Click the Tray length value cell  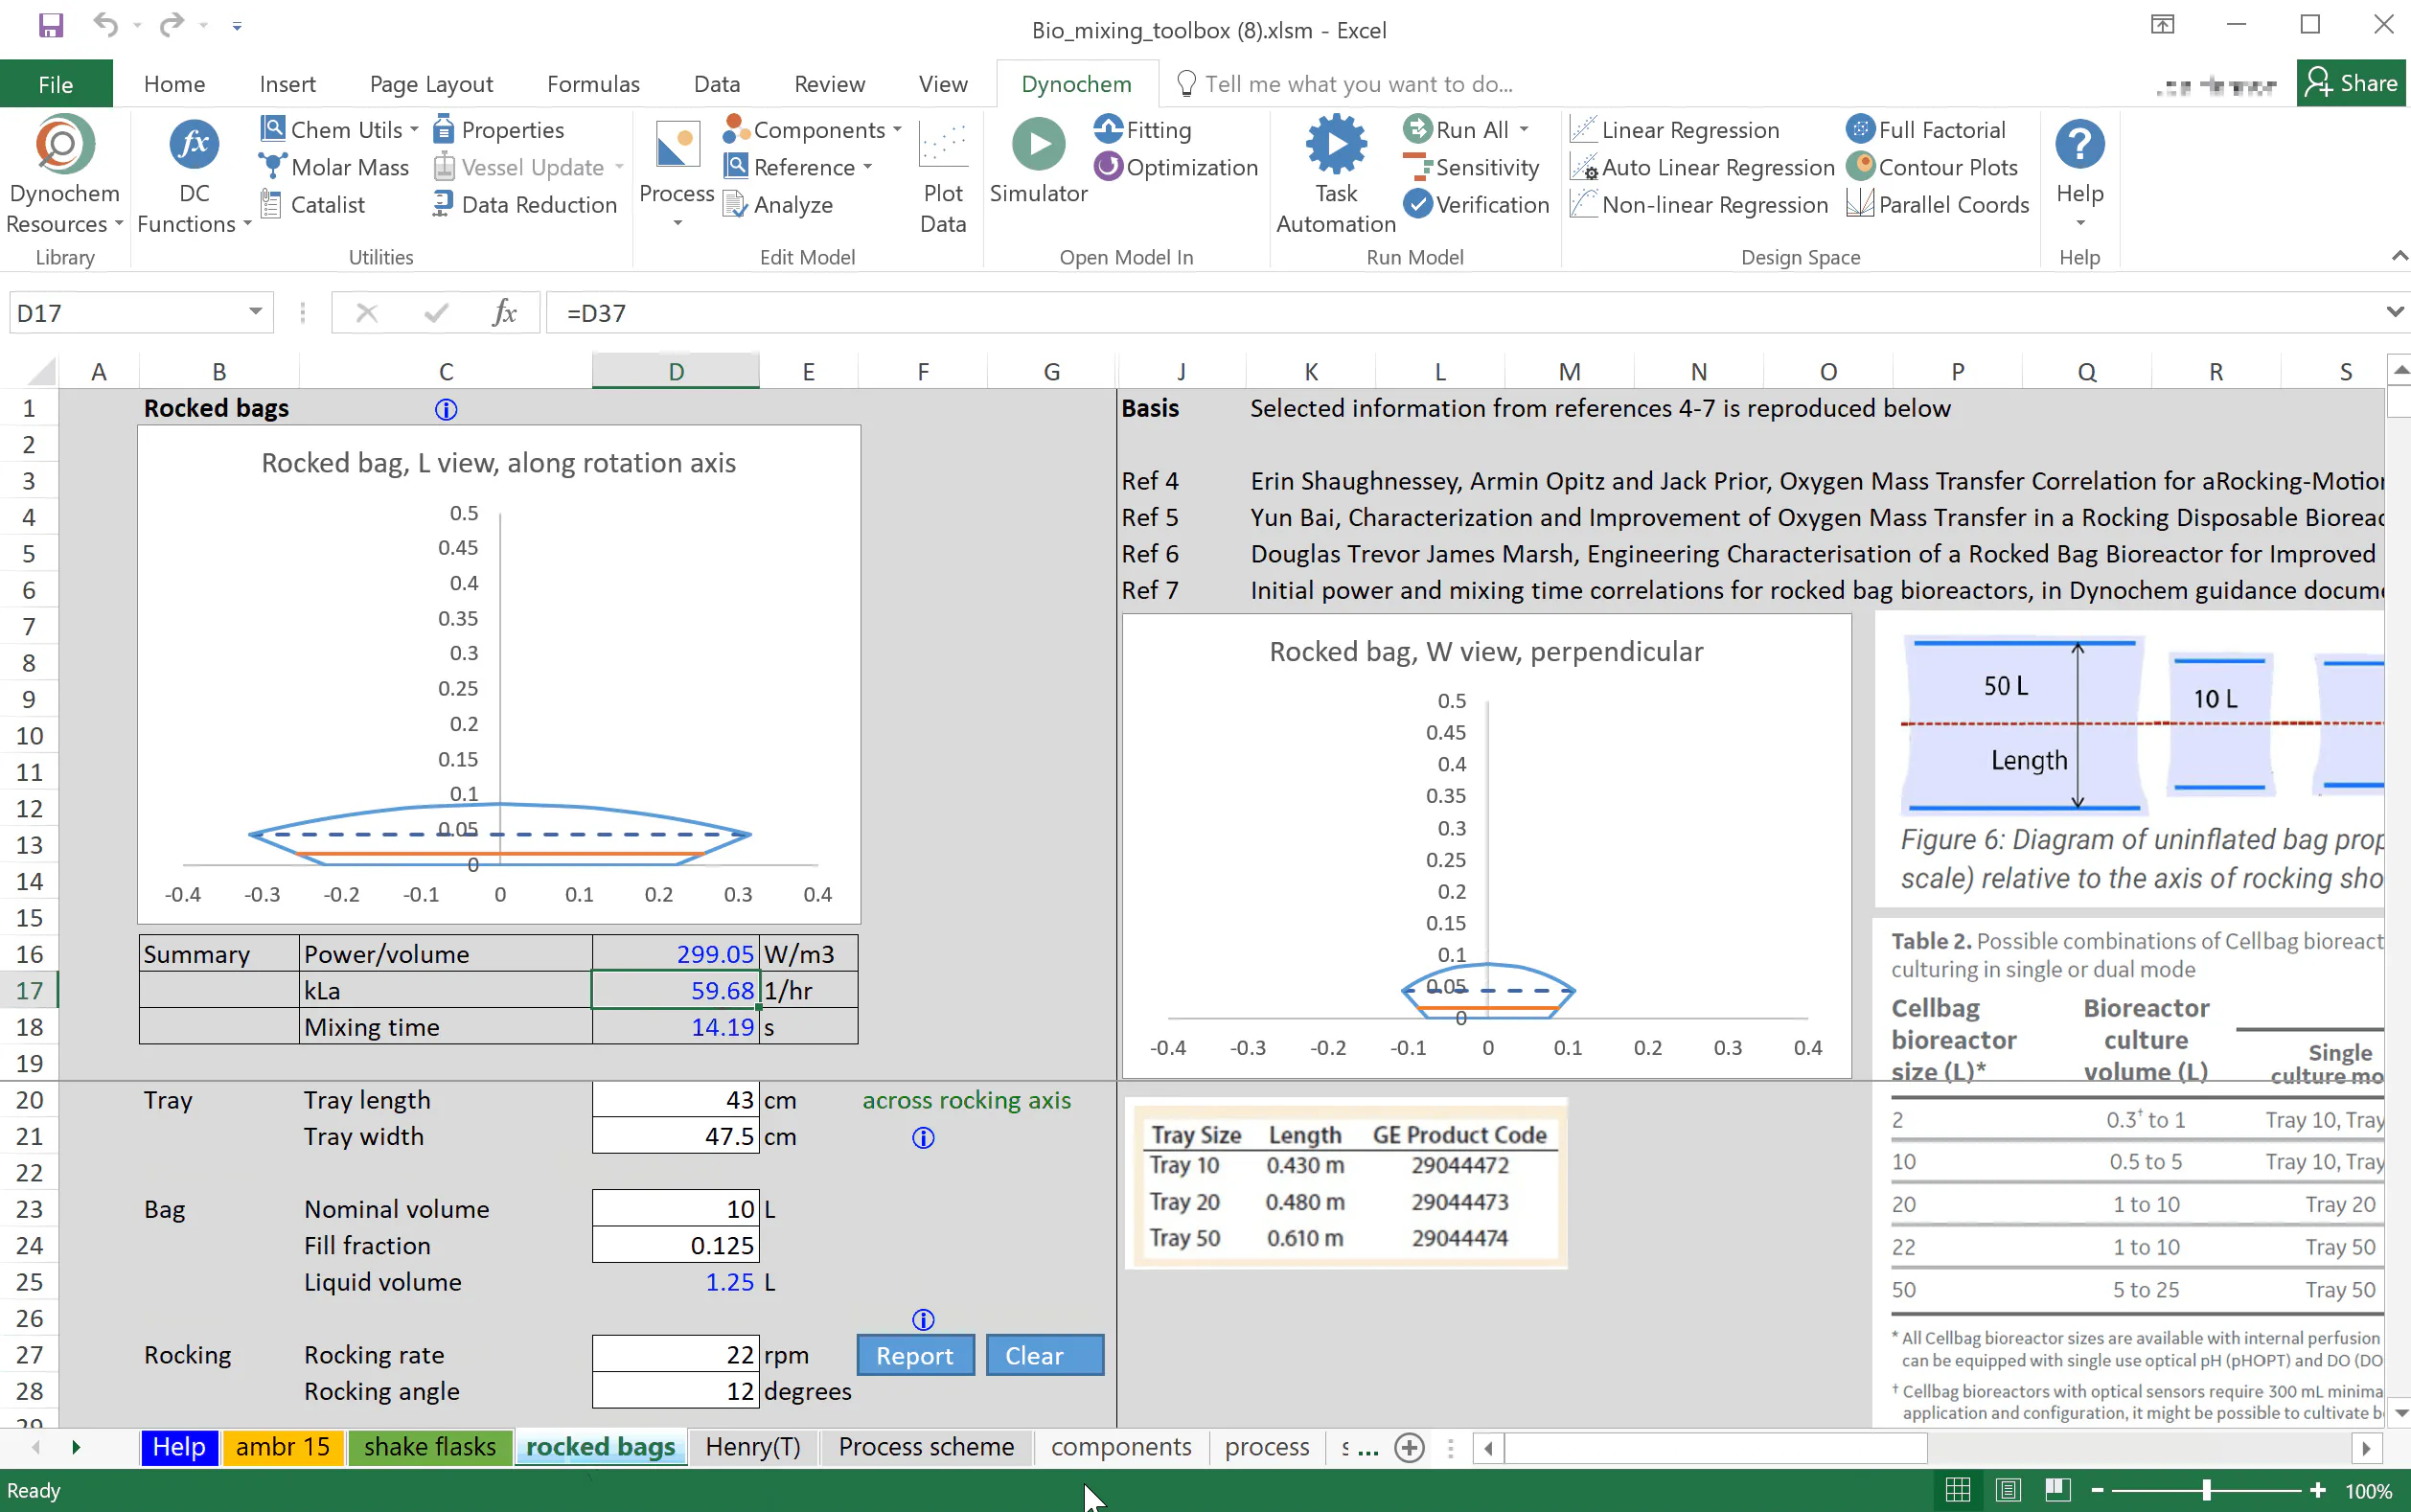(x=676, y=1099)
